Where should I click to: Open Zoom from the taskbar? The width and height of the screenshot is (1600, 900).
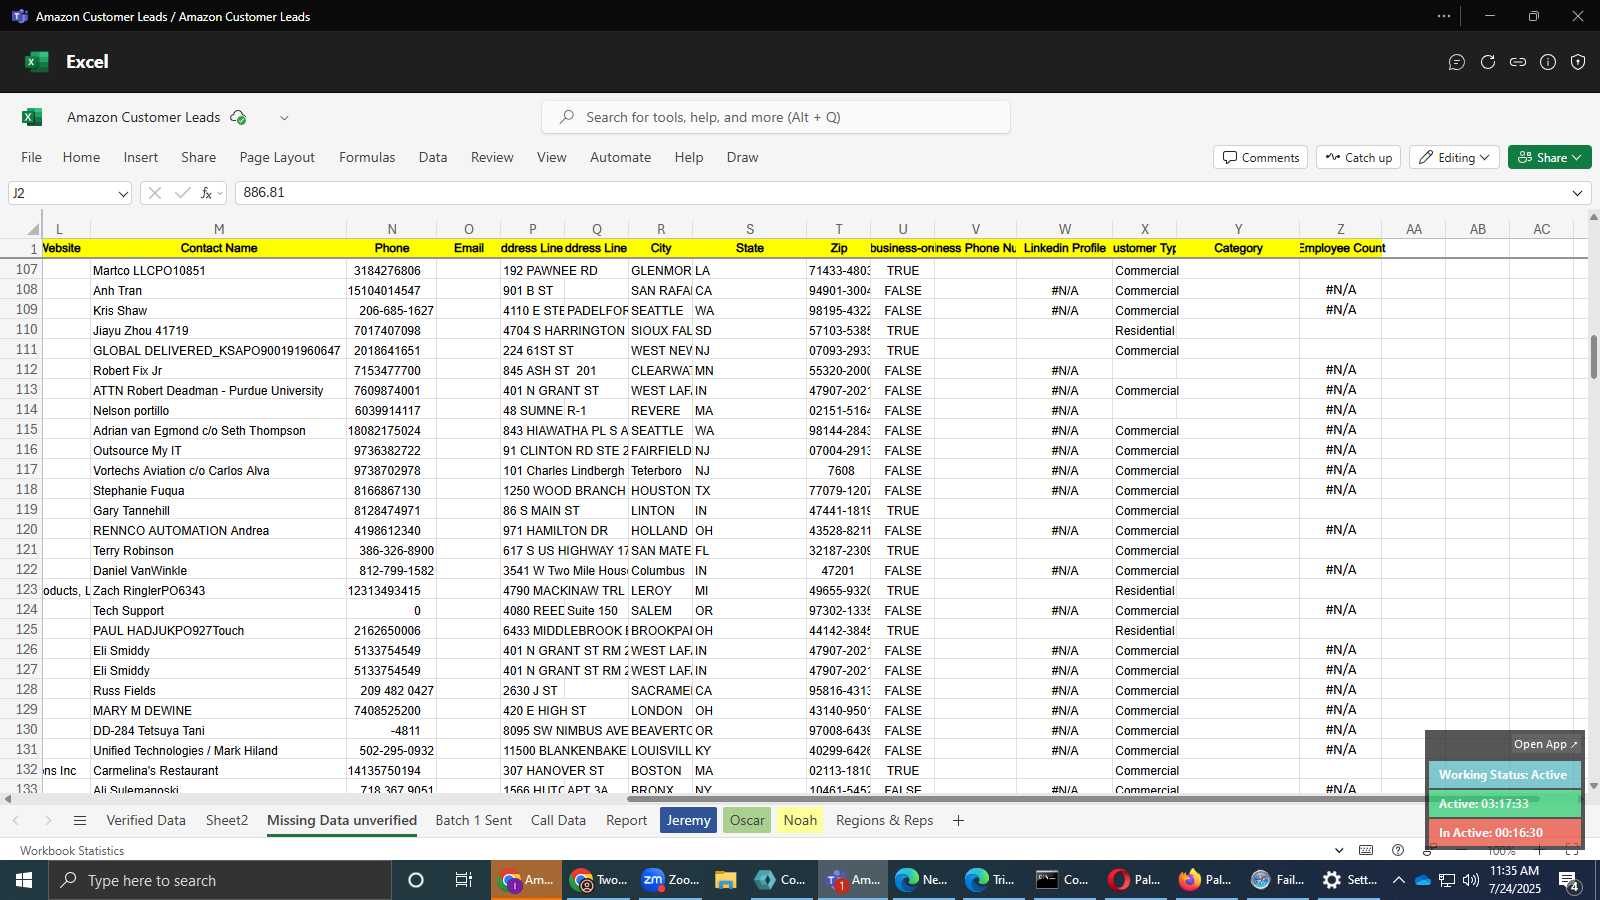pos(670,880)
